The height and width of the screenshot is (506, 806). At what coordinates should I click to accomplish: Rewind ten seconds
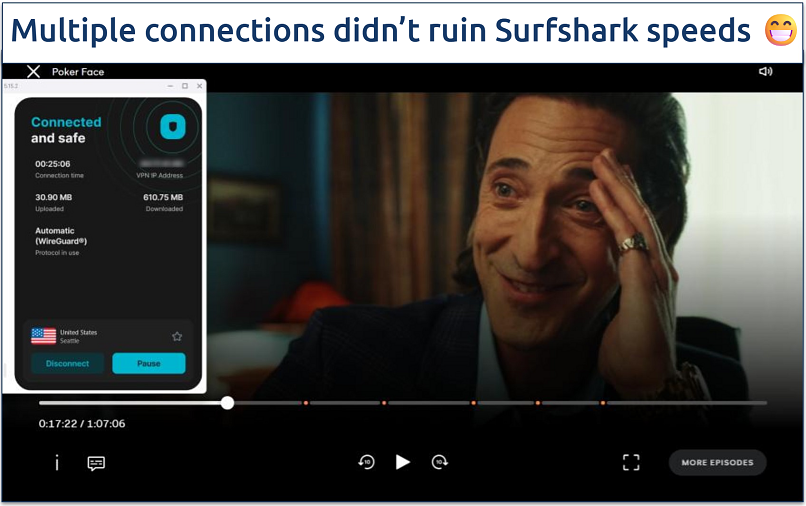click(367, 462)
